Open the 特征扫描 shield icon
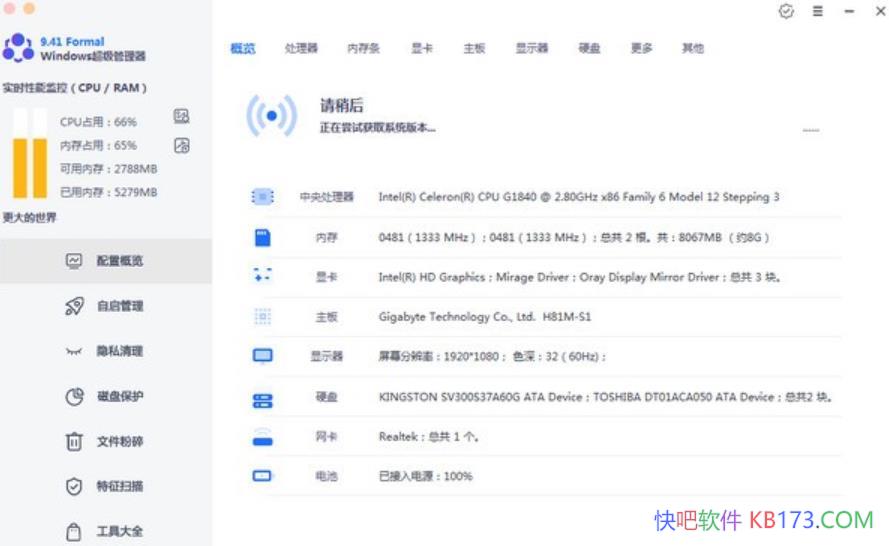Screen dimensions: 889x546 point(74,486)
